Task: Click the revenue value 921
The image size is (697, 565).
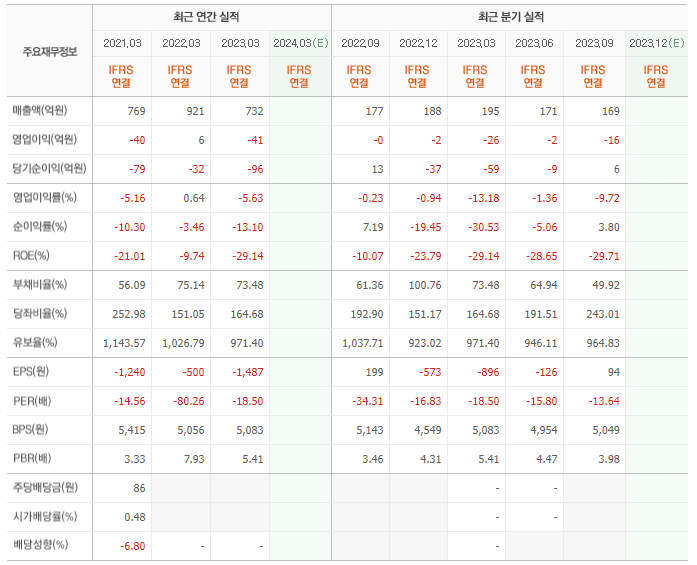Action: click(195, 111)
